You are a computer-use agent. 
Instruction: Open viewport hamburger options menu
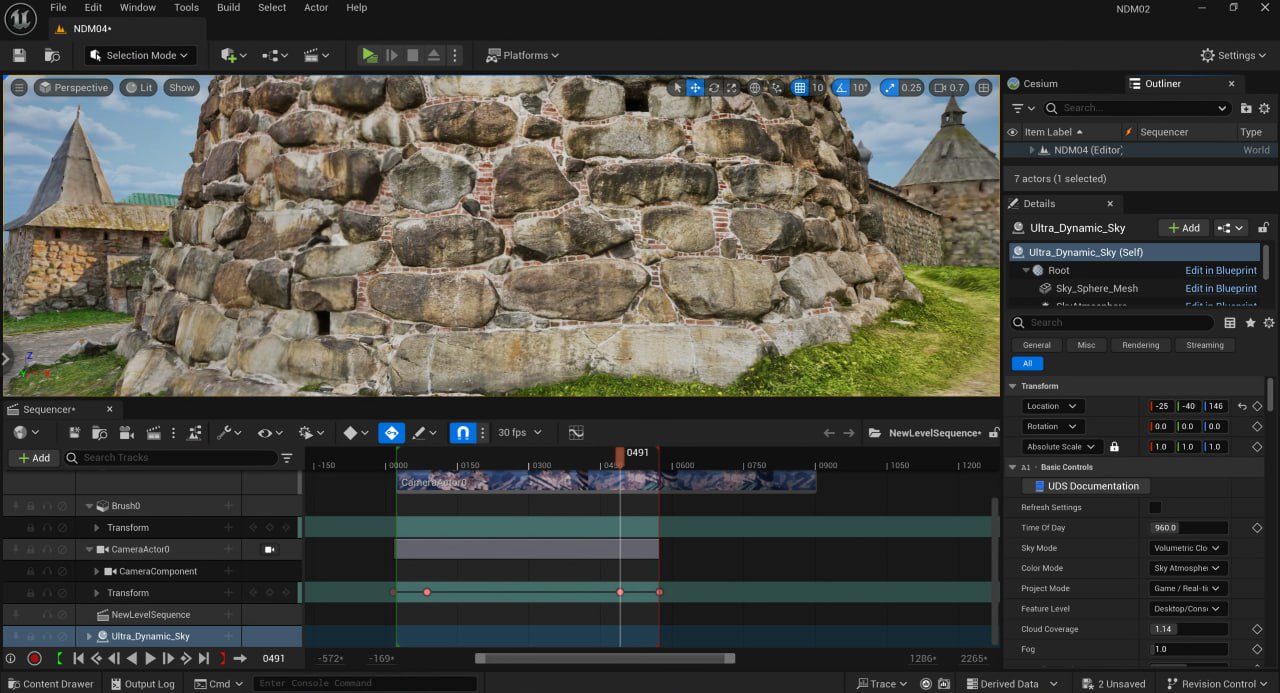[x=19, y=88]
